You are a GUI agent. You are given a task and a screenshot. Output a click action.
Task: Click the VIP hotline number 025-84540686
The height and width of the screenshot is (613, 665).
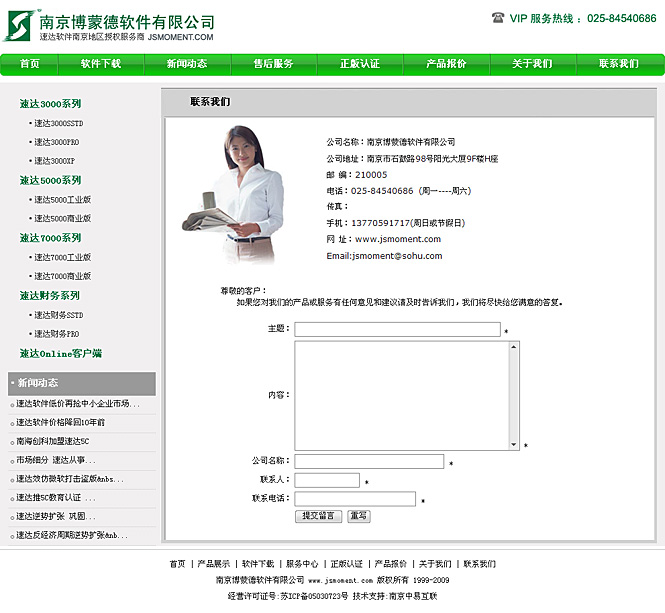coord(622,18)
